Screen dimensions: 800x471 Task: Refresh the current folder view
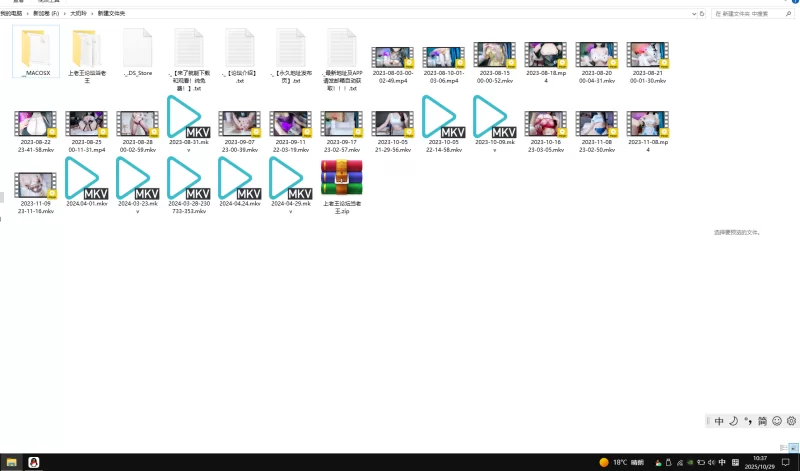pos(702,14)
